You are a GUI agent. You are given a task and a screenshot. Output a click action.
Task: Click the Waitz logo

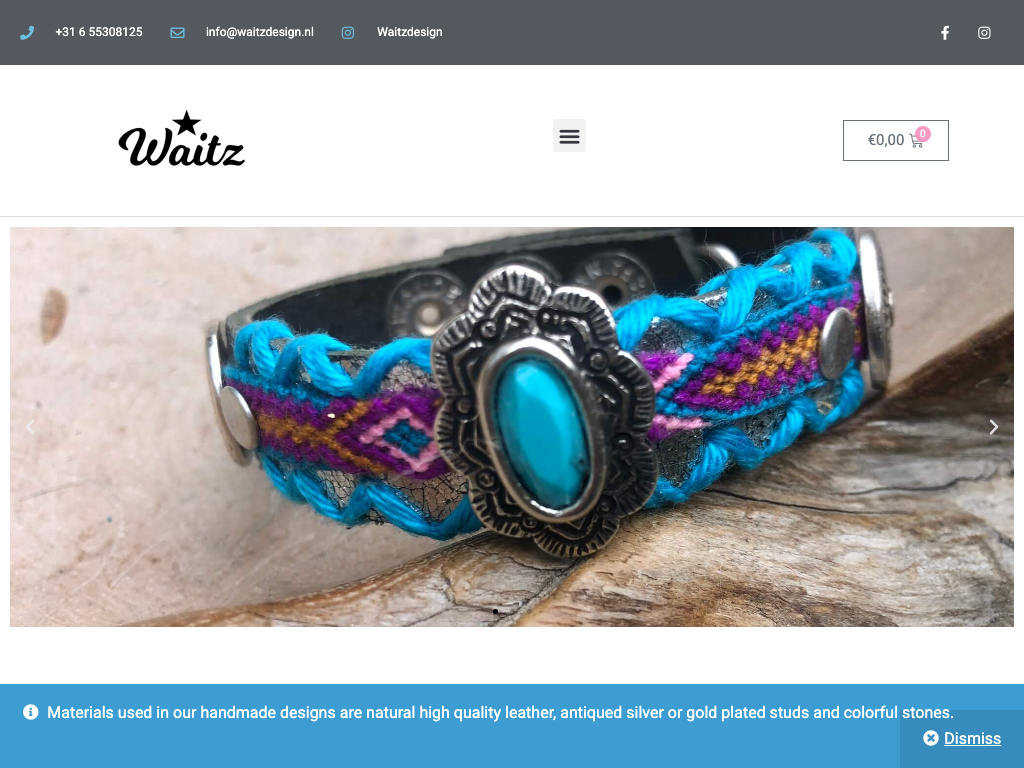click(x=182, y=138)
